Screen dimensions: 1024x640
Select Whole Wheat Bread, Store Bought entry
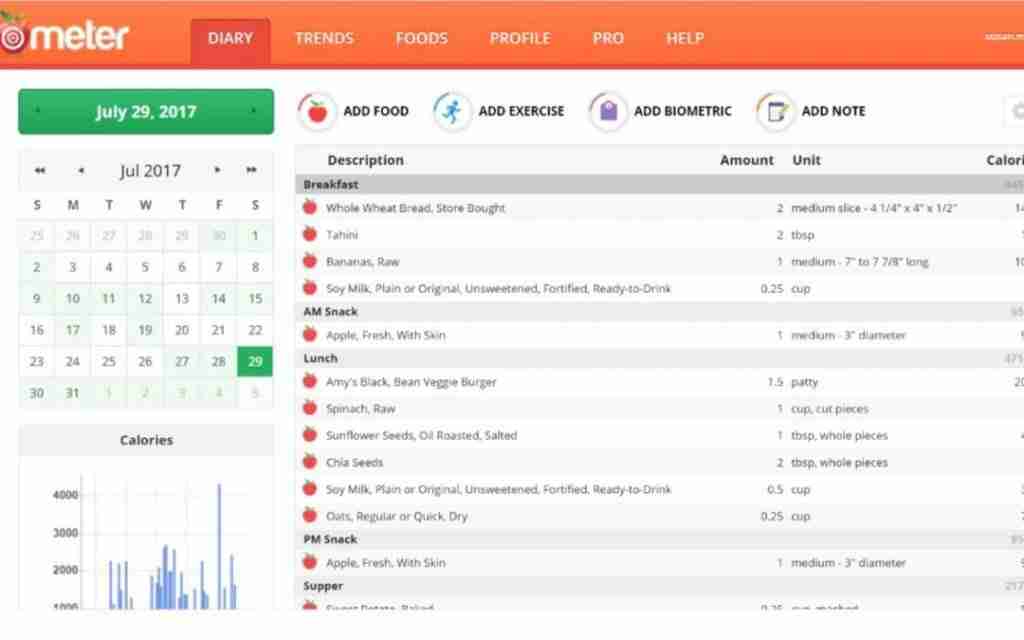(415, 208)
